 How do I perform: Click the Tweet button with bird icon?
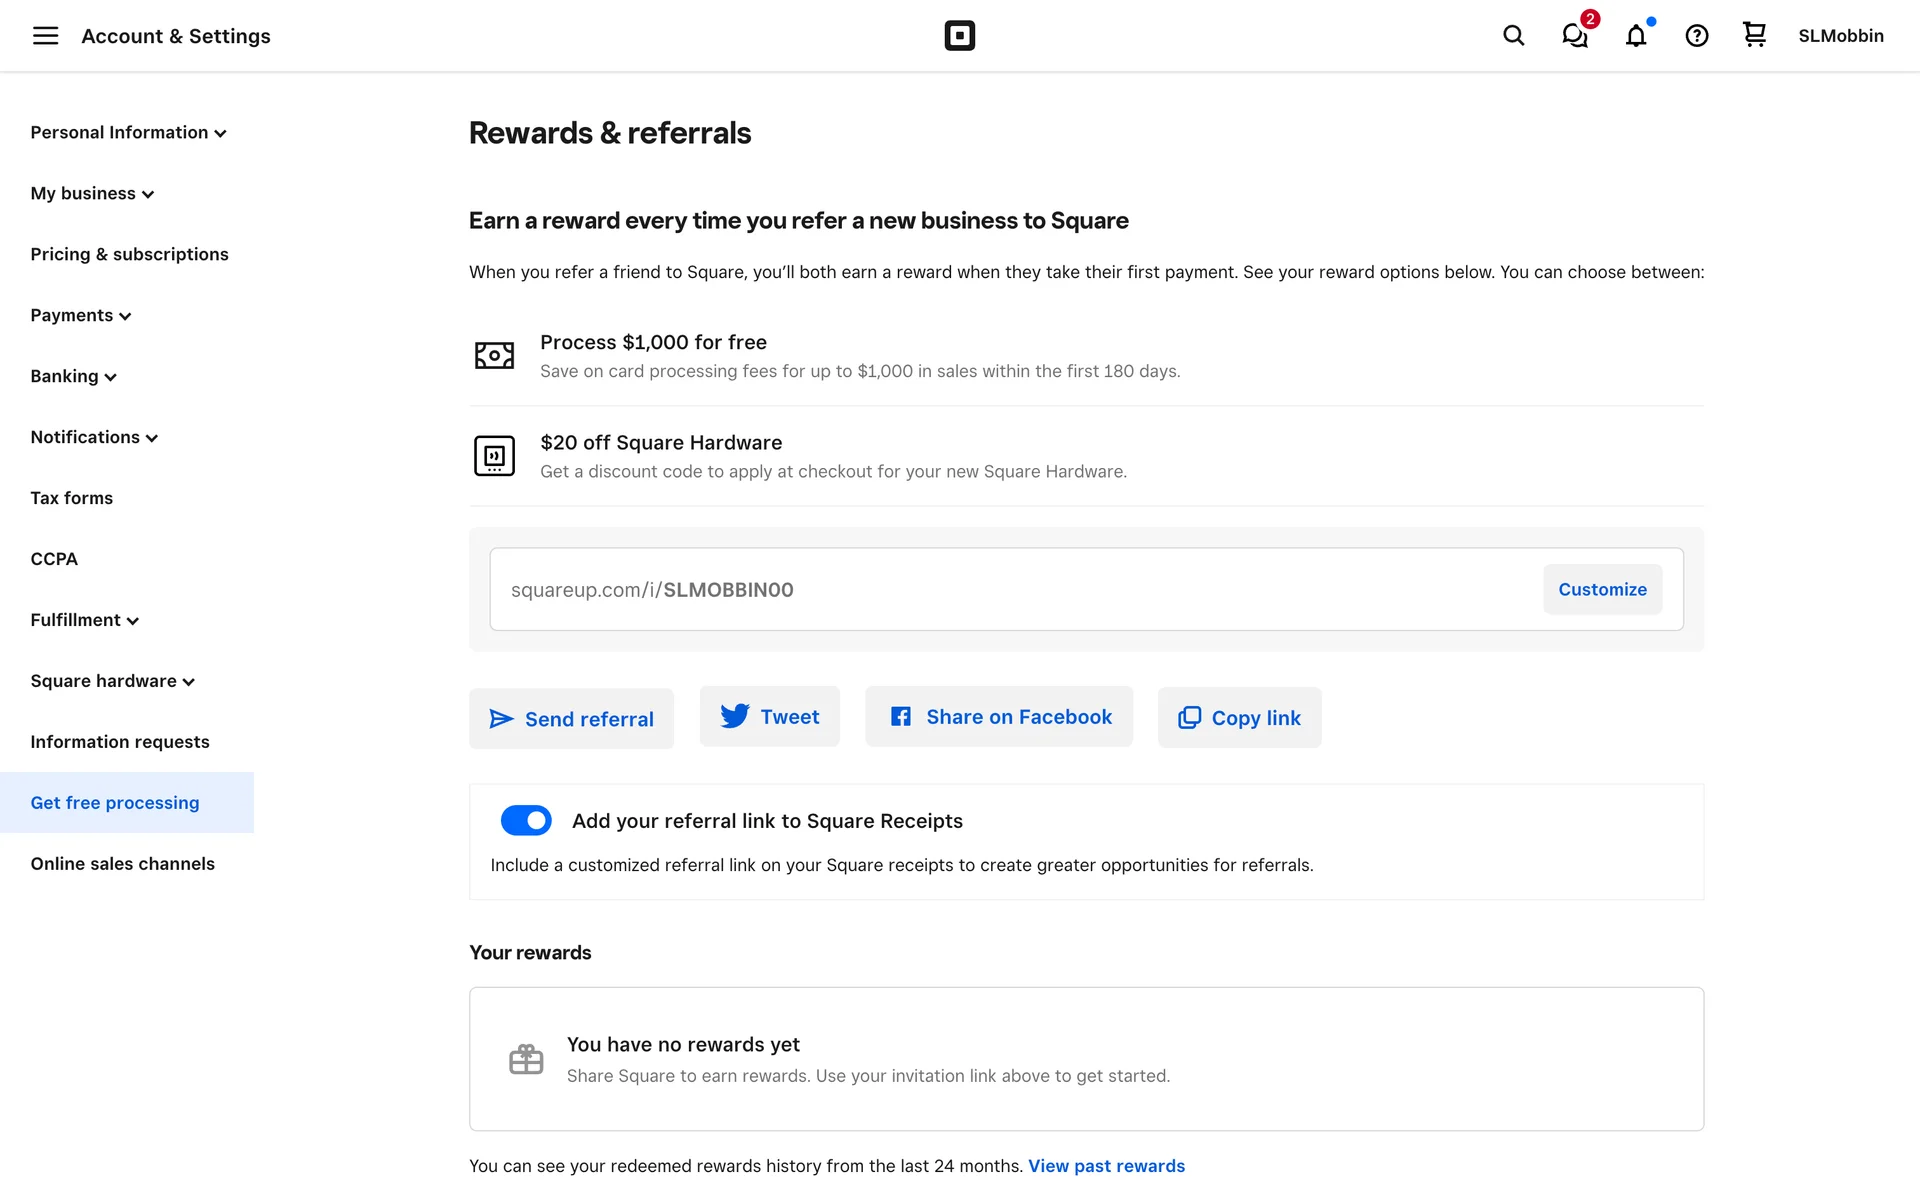pyautogui.click(x=769, y=716)
